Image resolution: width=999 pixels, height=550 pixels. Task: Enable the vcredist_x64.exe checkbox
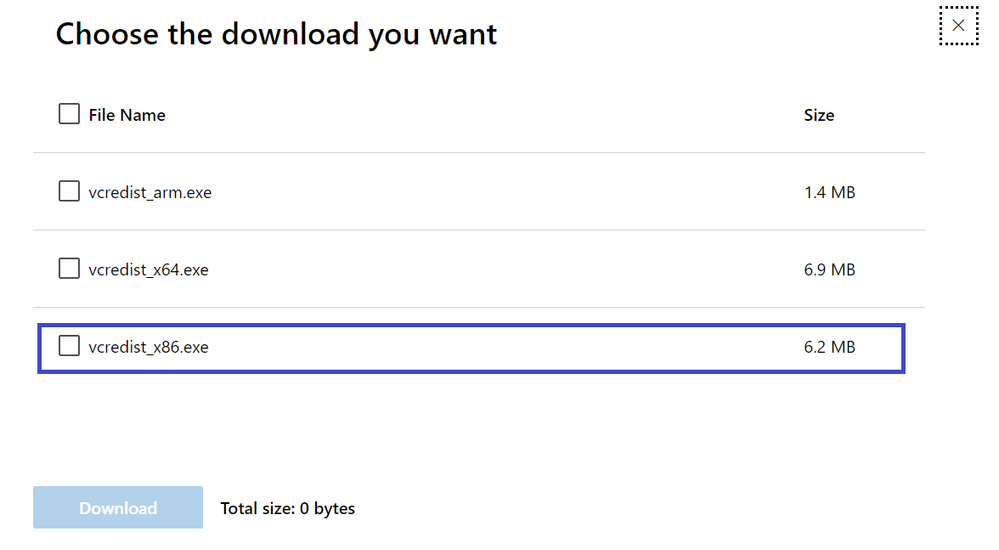(69, 269)
